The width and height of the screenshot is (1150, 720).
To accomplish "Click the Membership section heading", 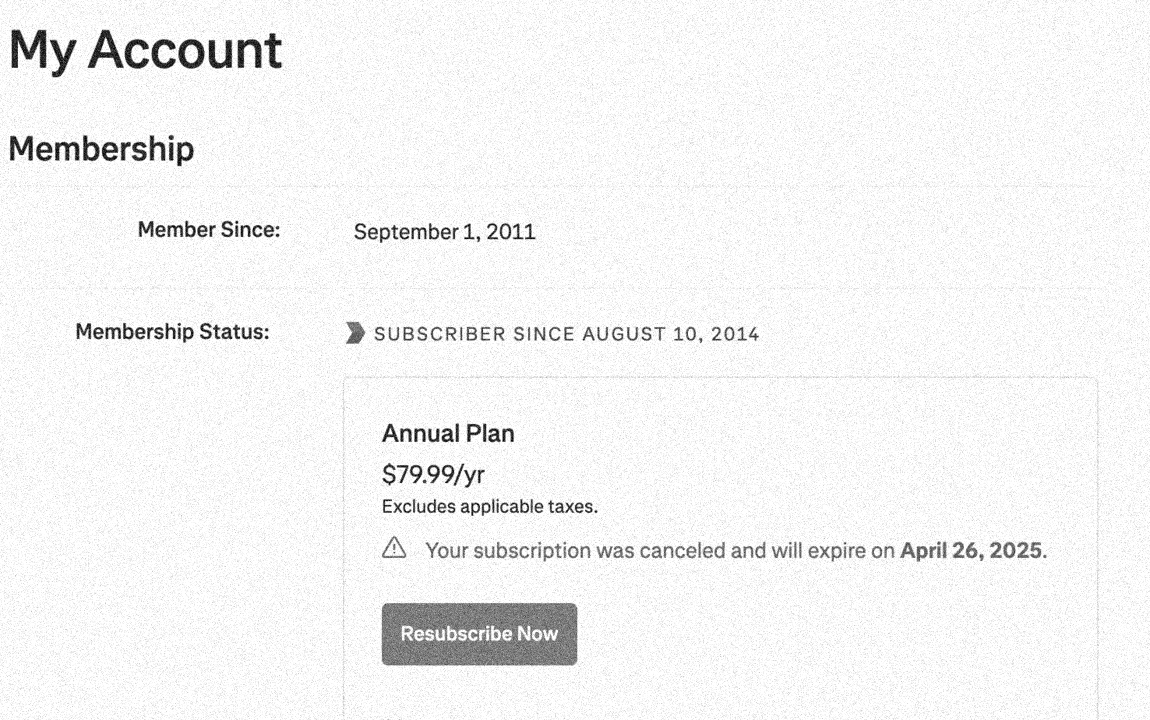I will click(x=101, y=149).
